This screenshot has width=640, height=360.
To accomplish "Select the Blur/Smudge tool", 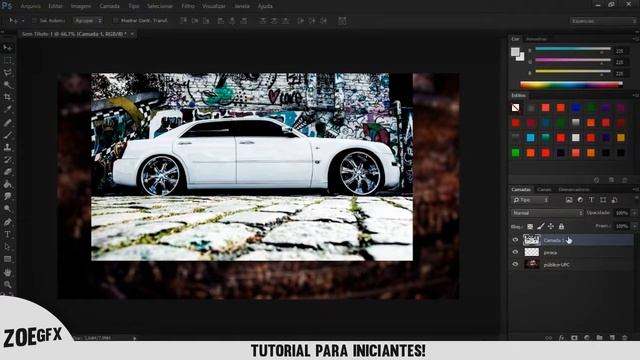I will (8, 196).
